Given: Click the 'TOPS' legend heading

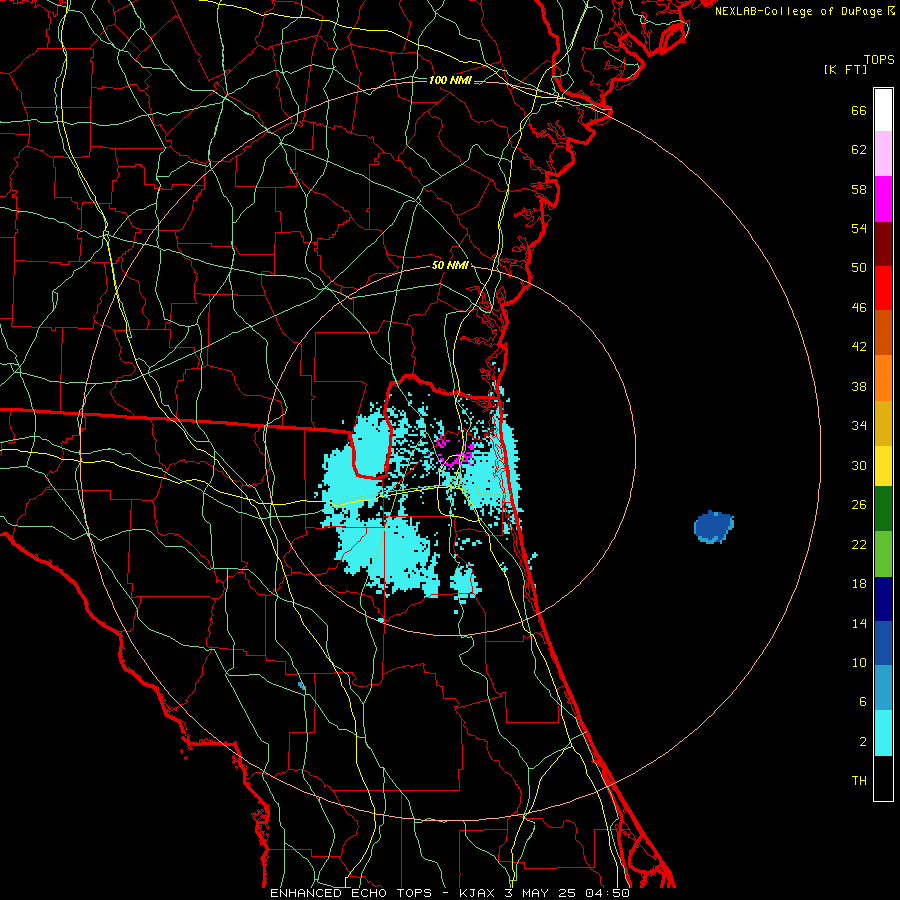Looking at the screenshot, I should pyautogui.click(x=879, y=60).
